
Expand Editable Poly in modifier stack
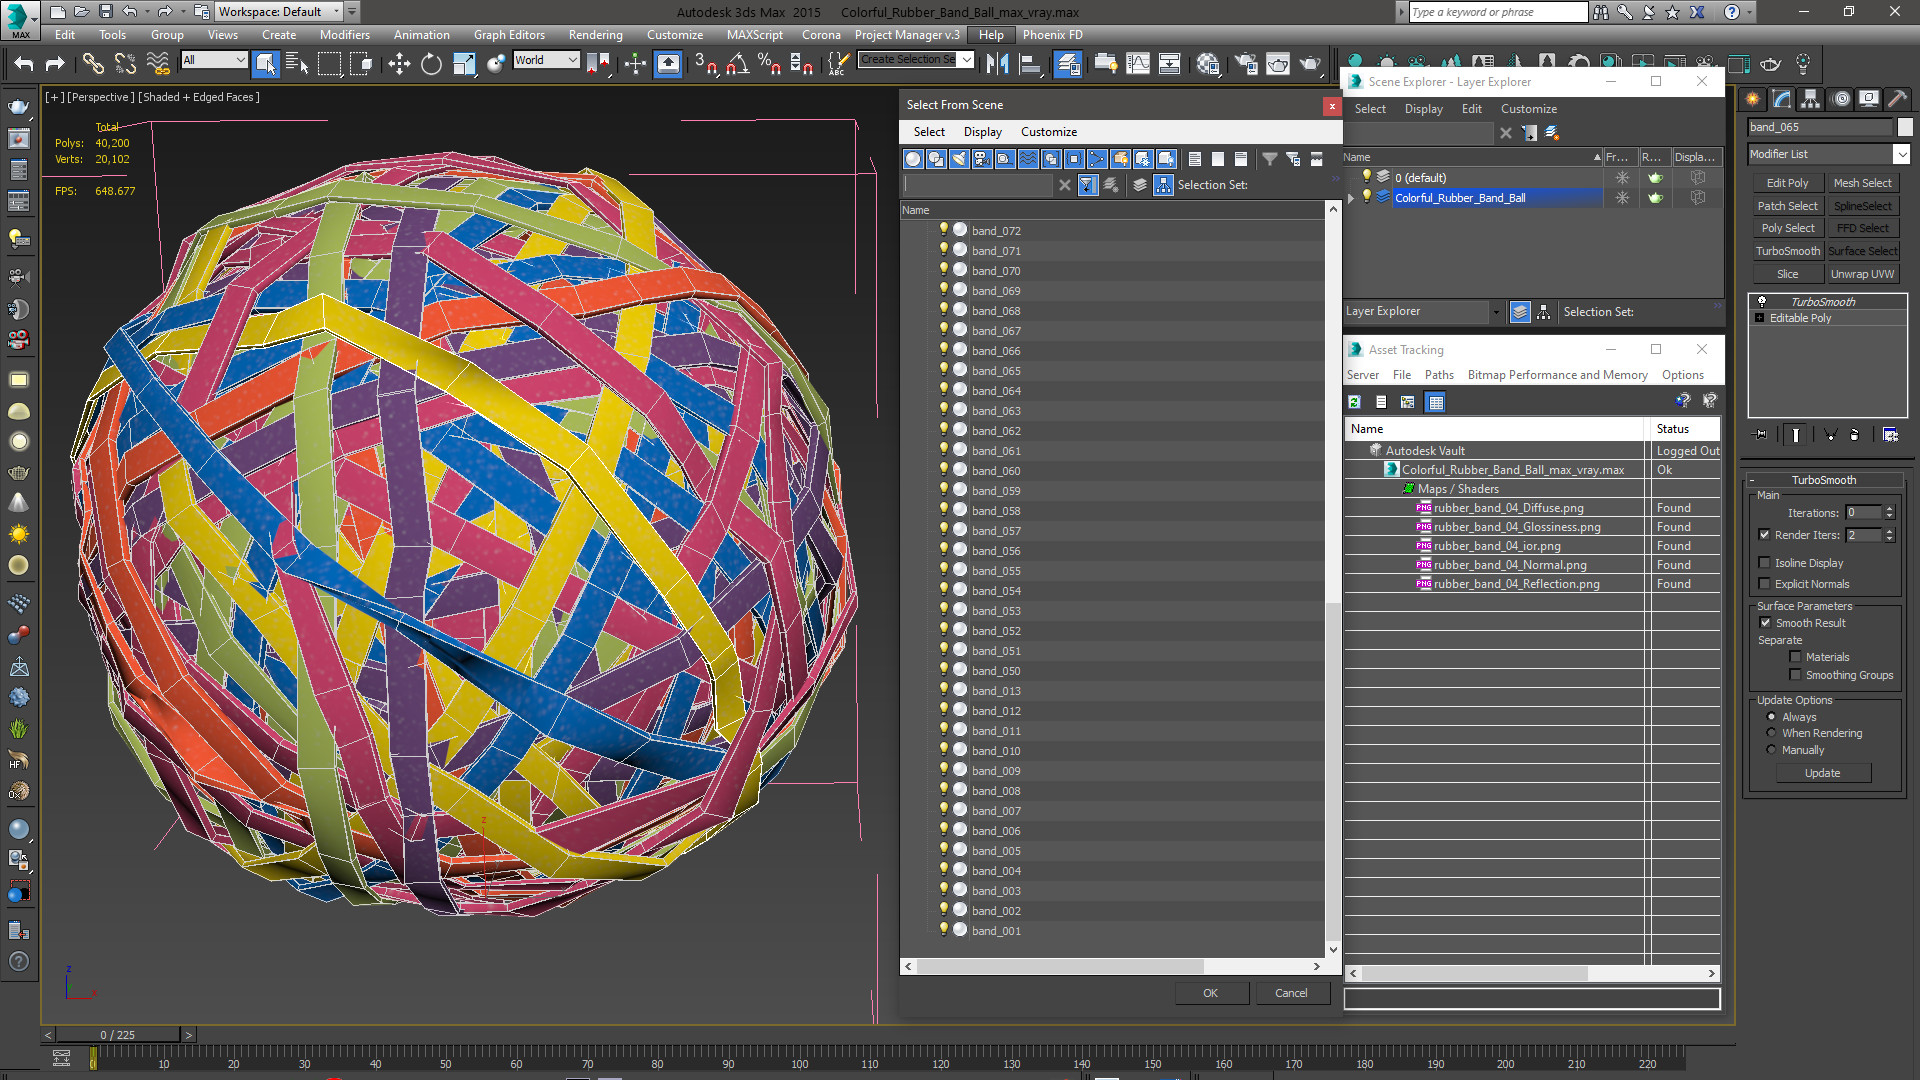coord(1759,318)
